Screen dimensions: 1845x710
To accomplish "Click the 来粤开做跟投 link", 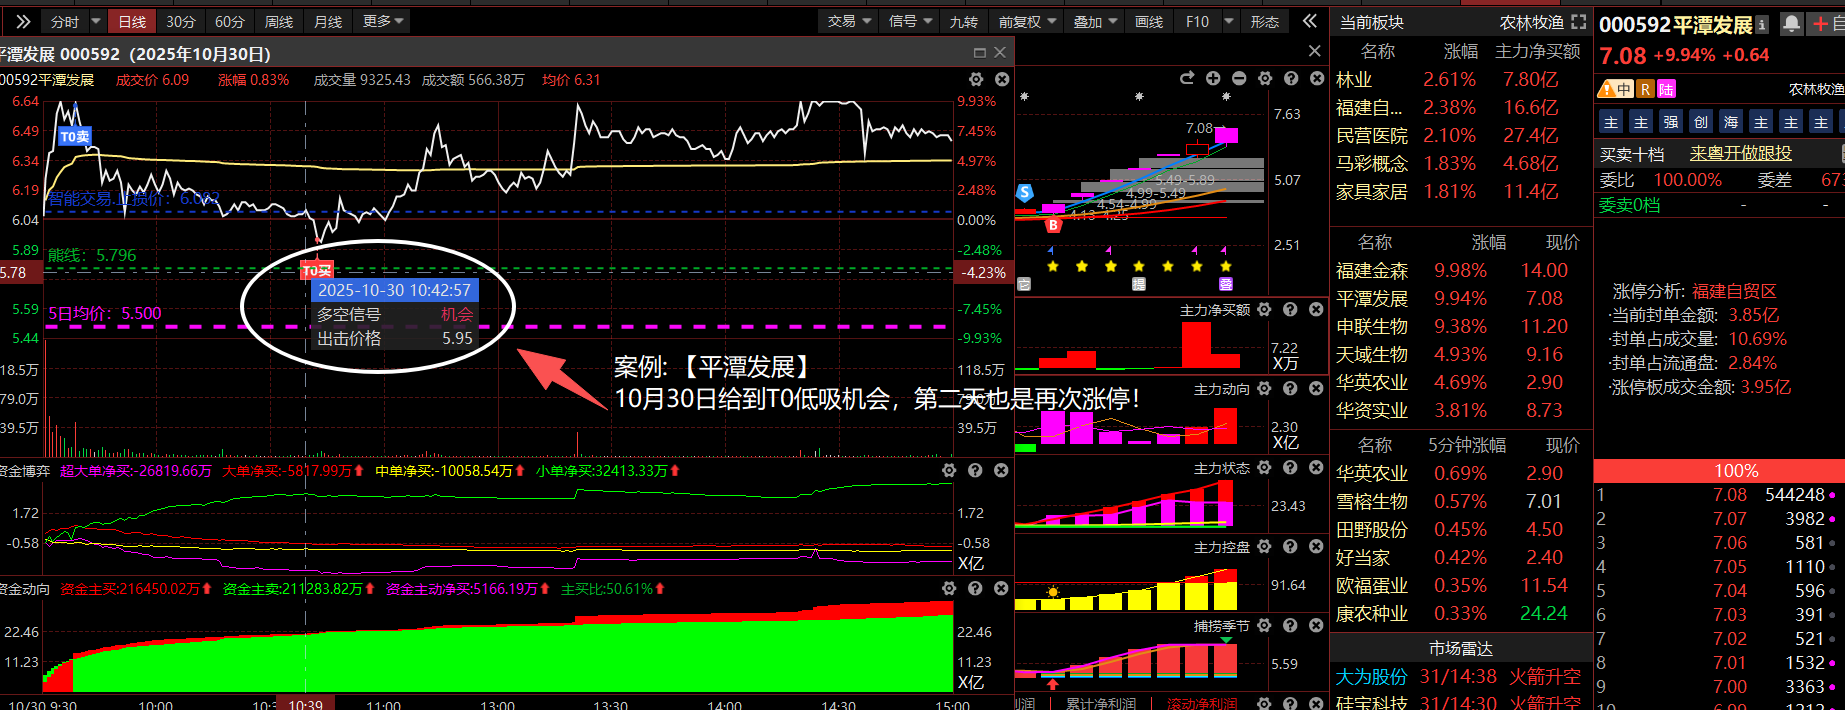I will [x=1740, y=153].
